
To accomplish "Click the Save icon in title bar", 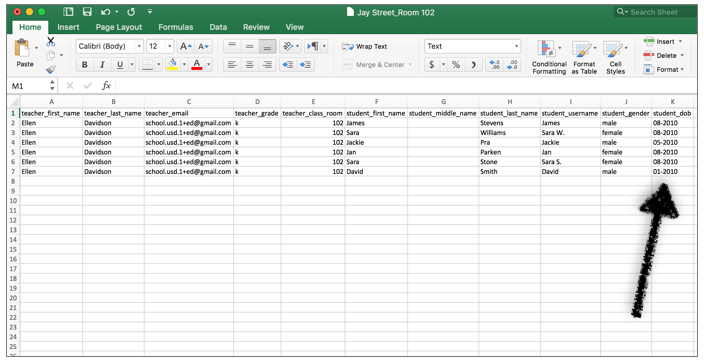I will [87, 12].
